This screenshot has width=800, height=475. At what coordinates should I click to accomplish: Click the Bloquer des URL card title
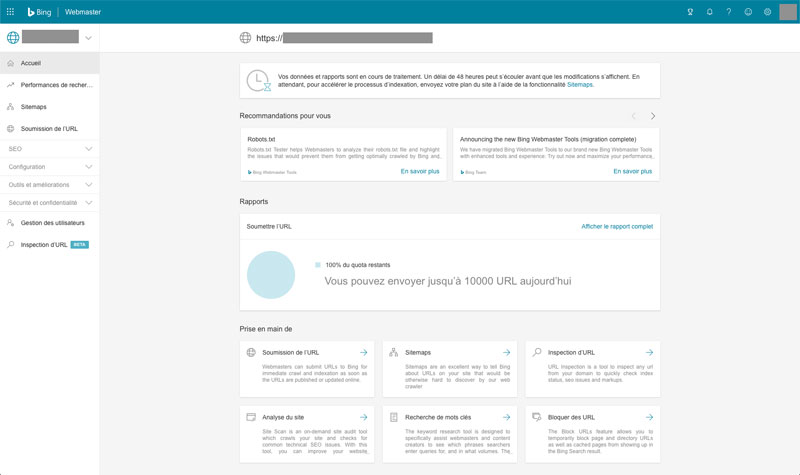tap(571, 417)
